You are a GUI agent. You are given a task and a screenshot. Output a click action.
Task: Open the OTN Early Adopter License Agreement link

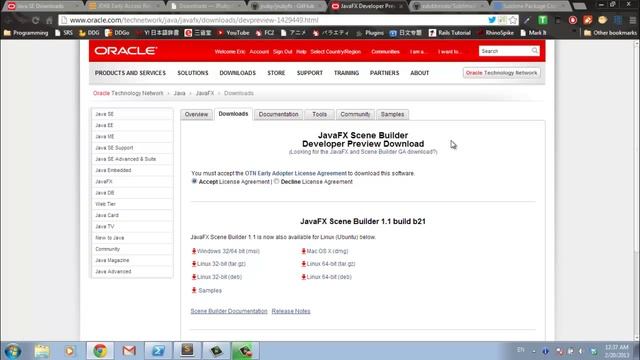296,173
